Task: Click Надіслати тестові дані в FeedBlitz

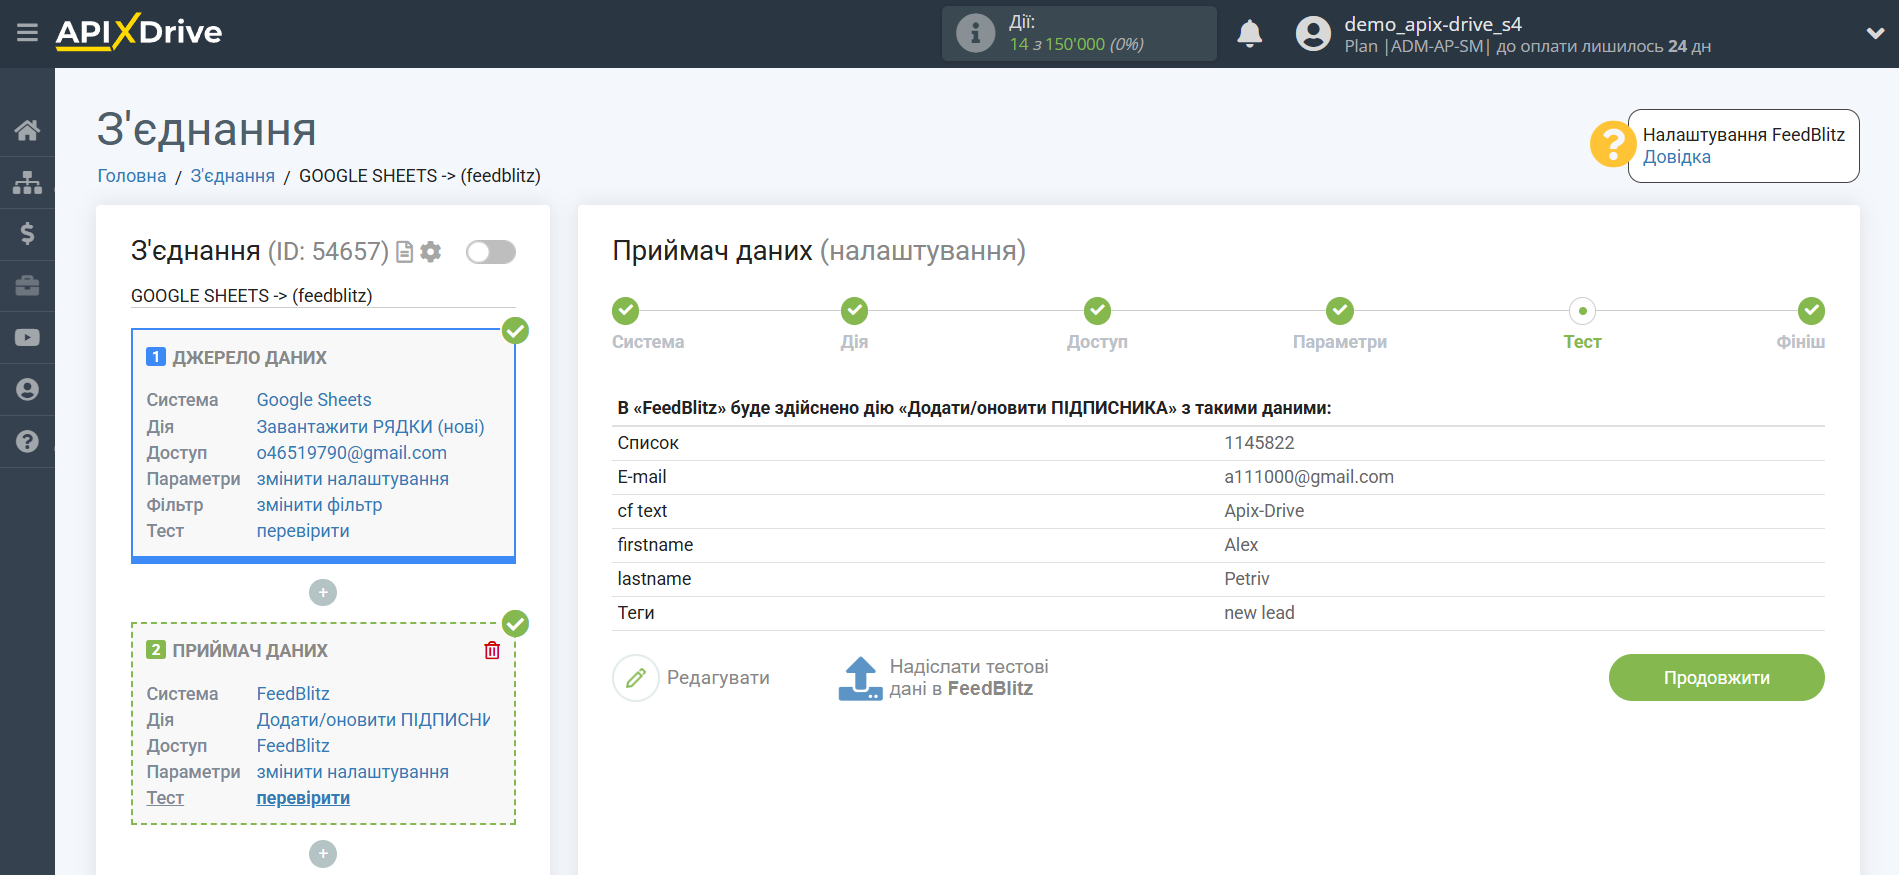Action: point(969,678)
